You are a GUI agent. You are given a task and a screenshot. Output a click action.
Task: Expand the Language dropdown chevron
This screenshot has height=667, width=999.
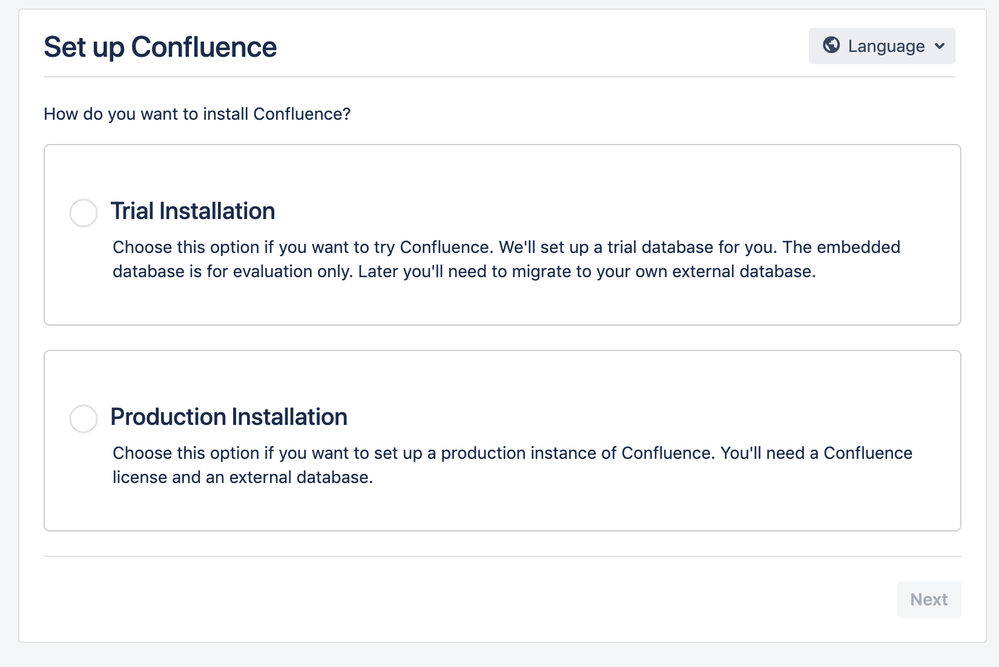tap(939, 46)
